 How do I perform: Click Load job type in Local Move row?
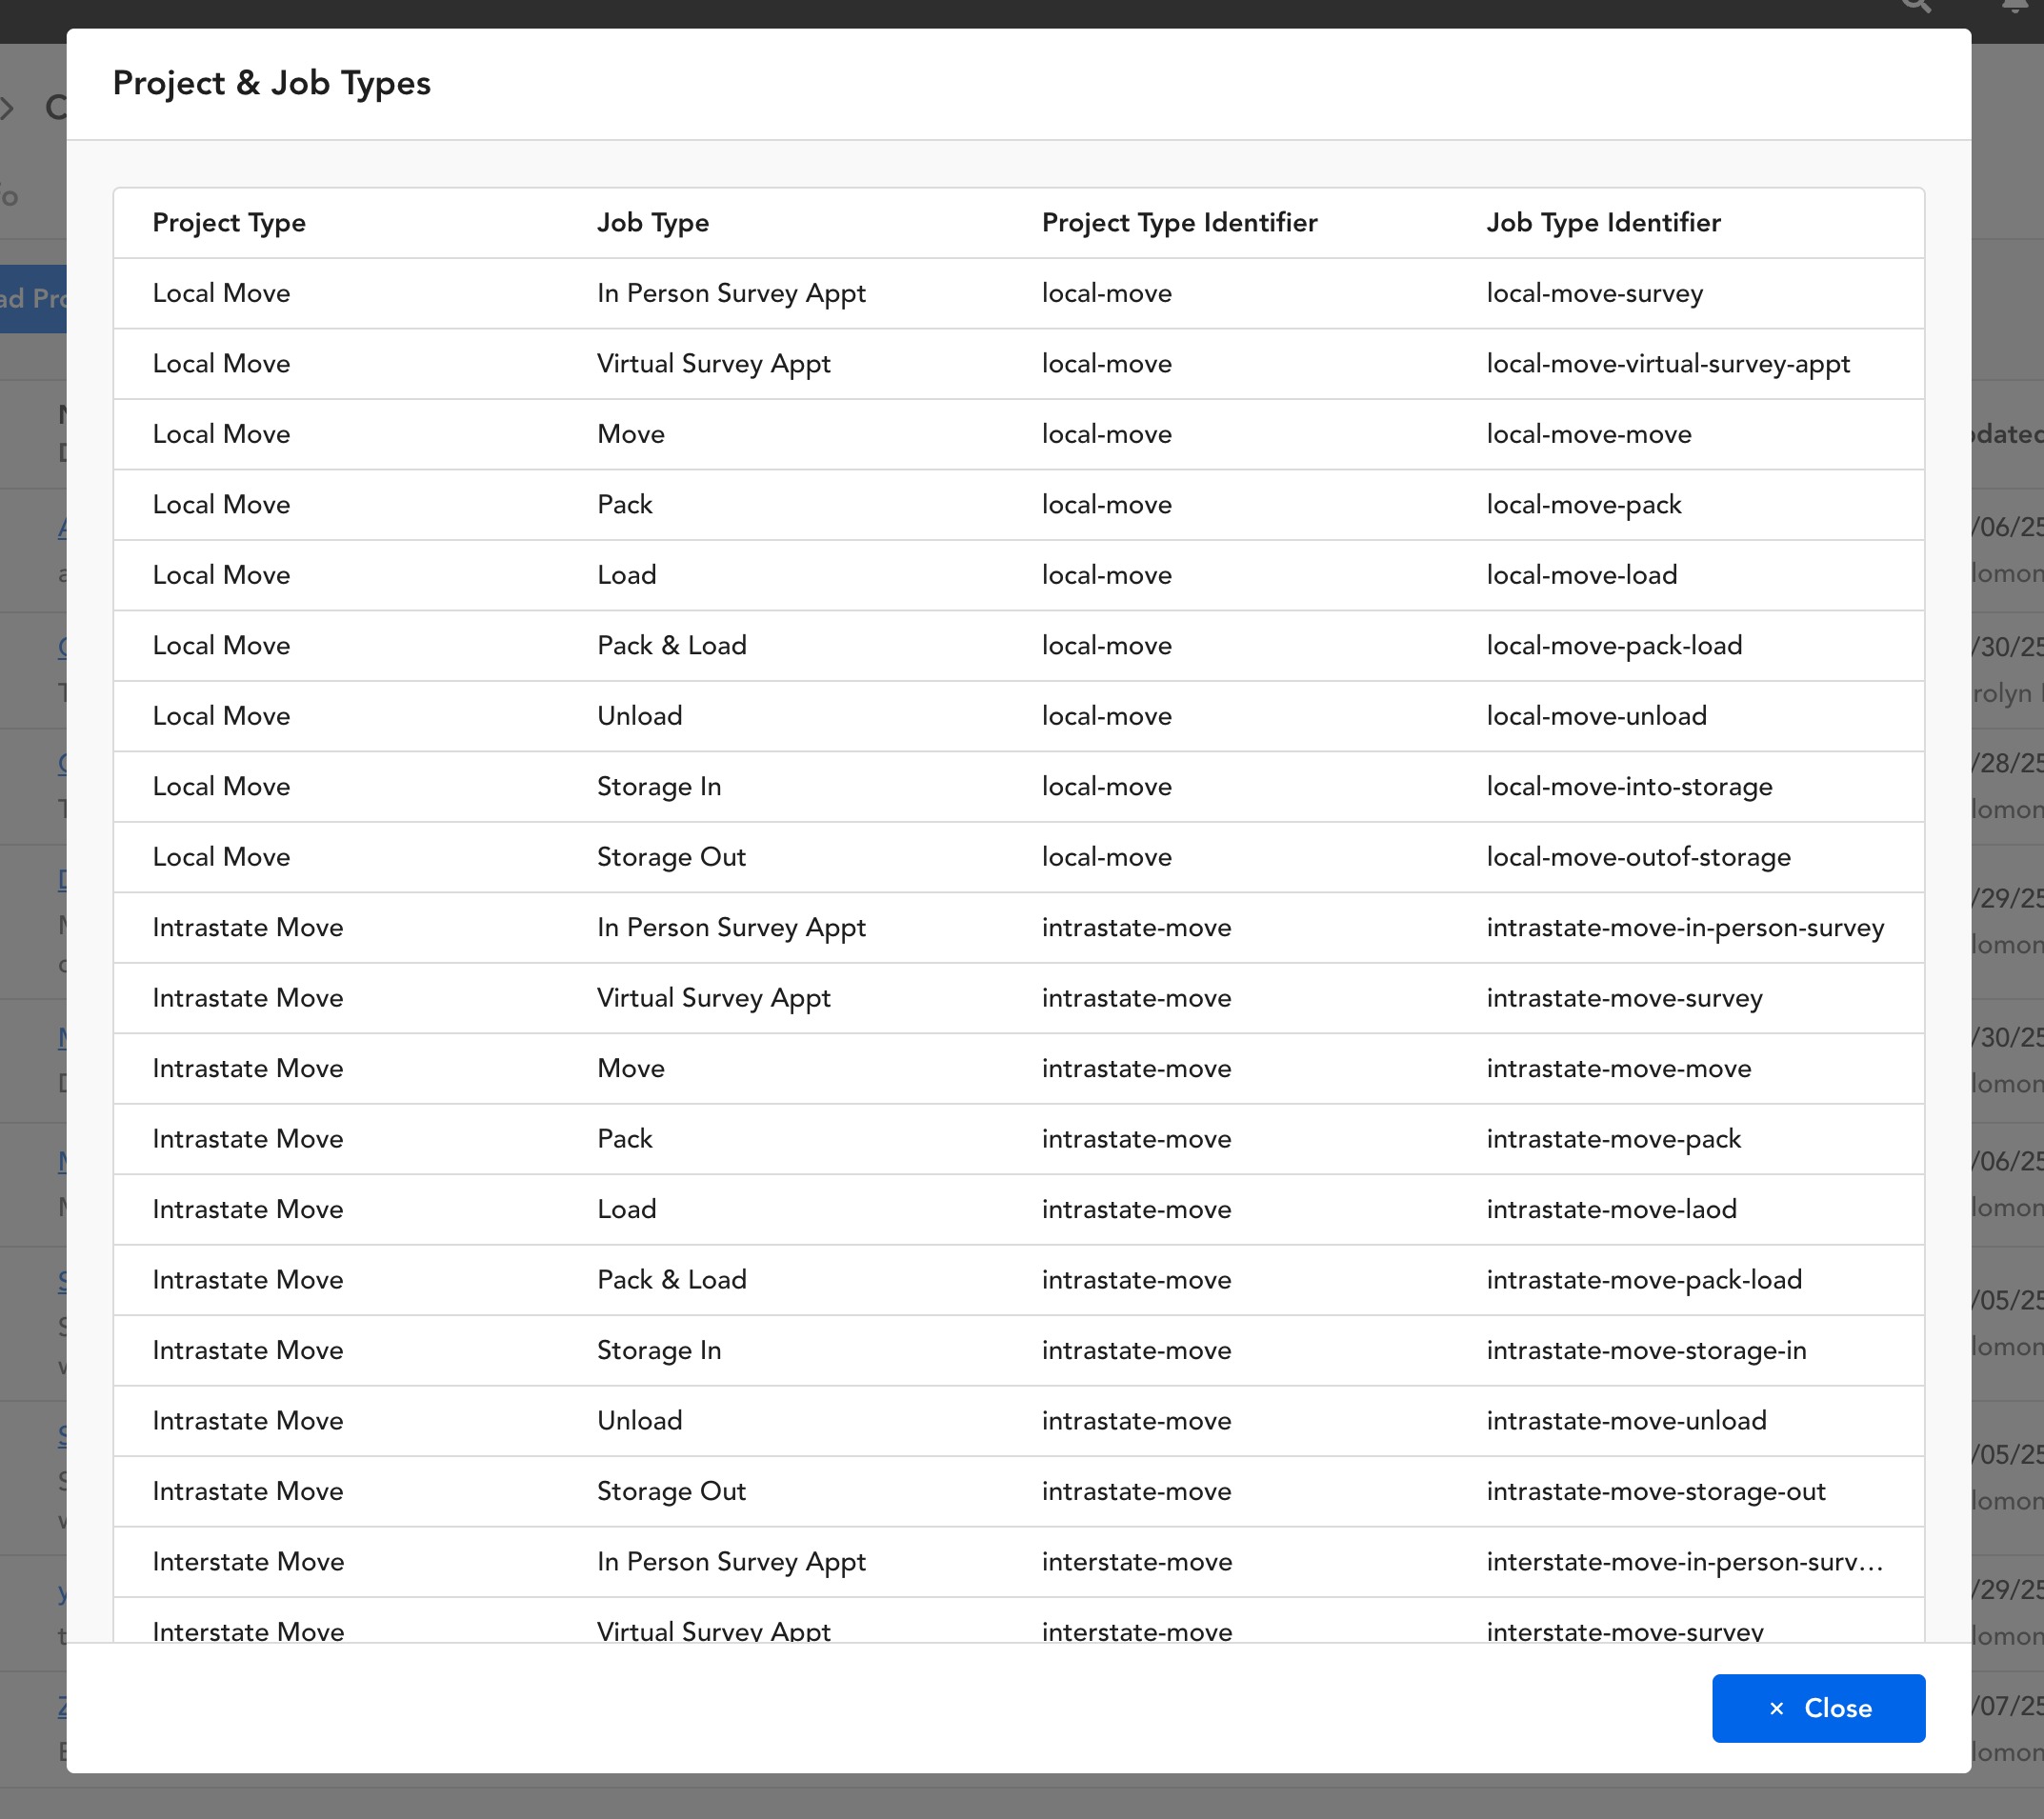pyautogui.click(x=626, y=575)
